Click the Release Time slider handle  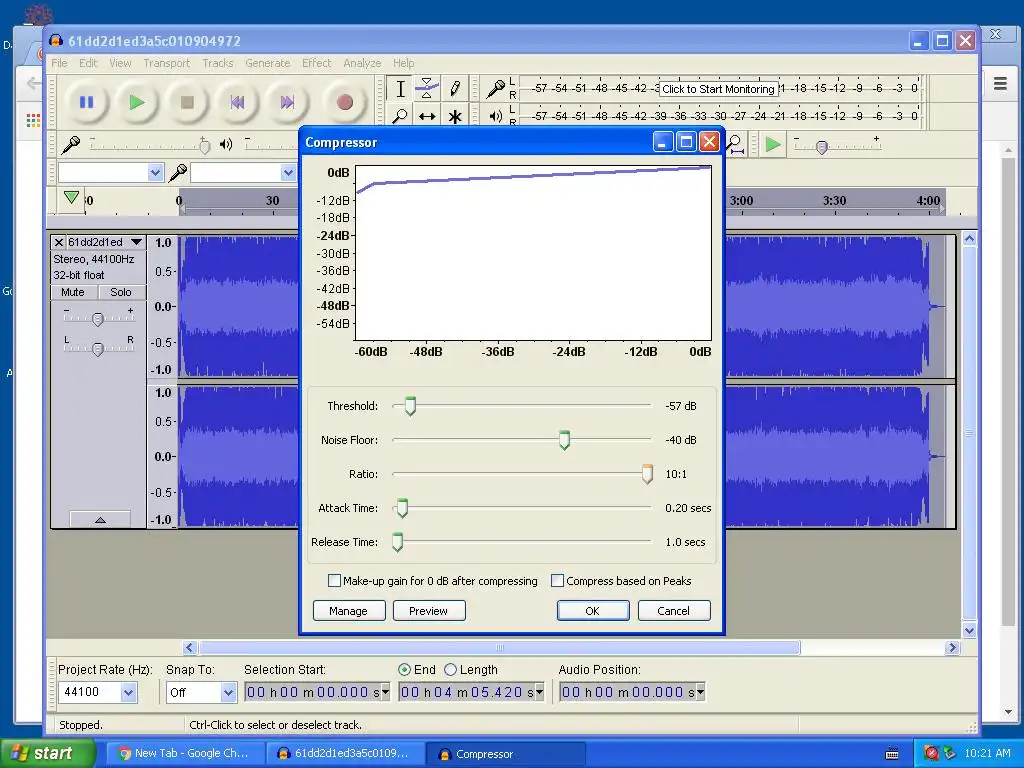[x=397, y=542]
